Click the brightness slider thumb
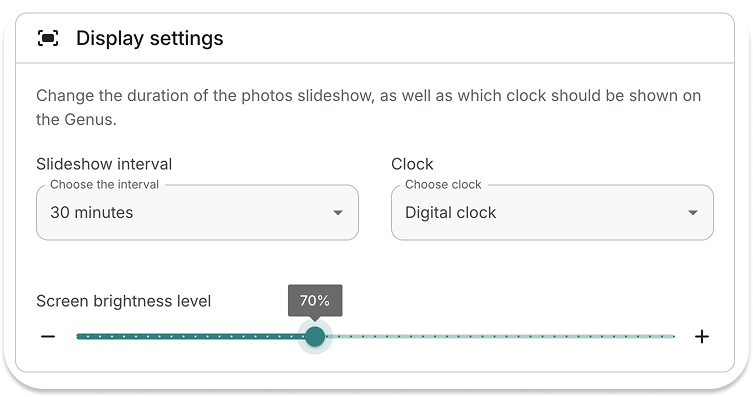753x397 pixels. (x=315, y=337)
